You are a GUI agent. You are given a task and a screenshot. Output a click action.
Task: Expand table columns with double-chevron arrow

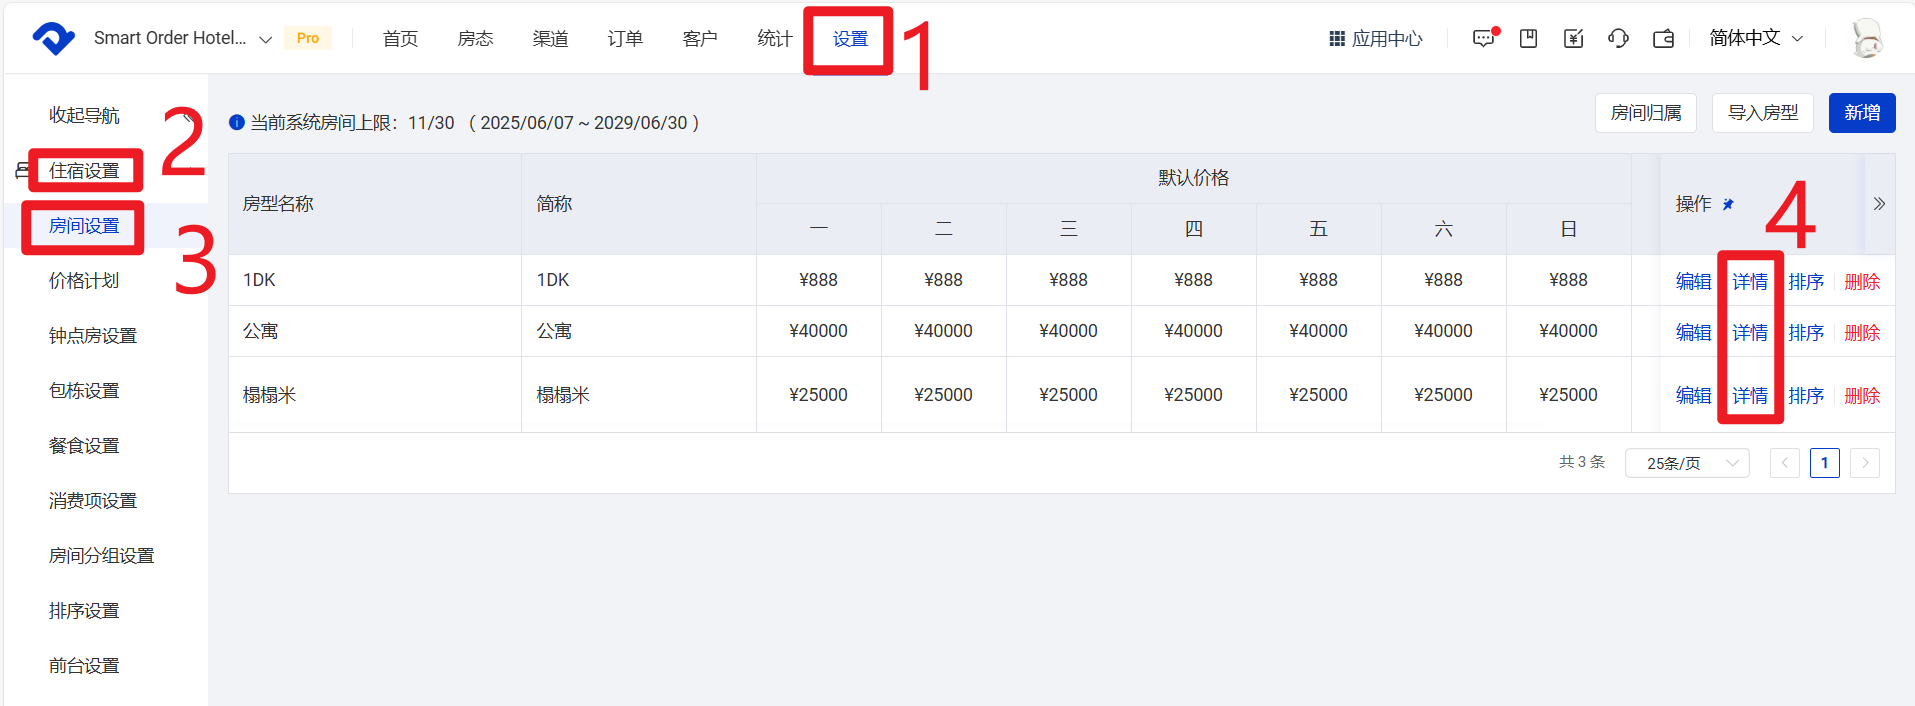[1879, 204]
